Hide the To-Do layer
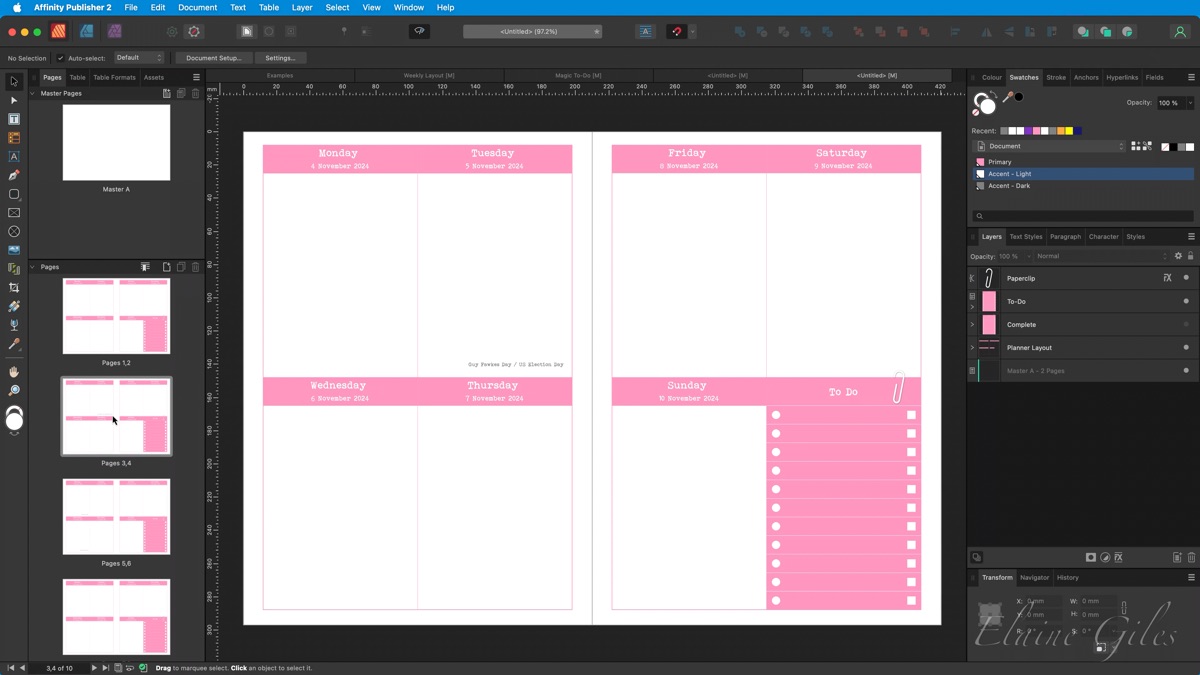This screenshot has height=675, width=1200. point(1186,301)
